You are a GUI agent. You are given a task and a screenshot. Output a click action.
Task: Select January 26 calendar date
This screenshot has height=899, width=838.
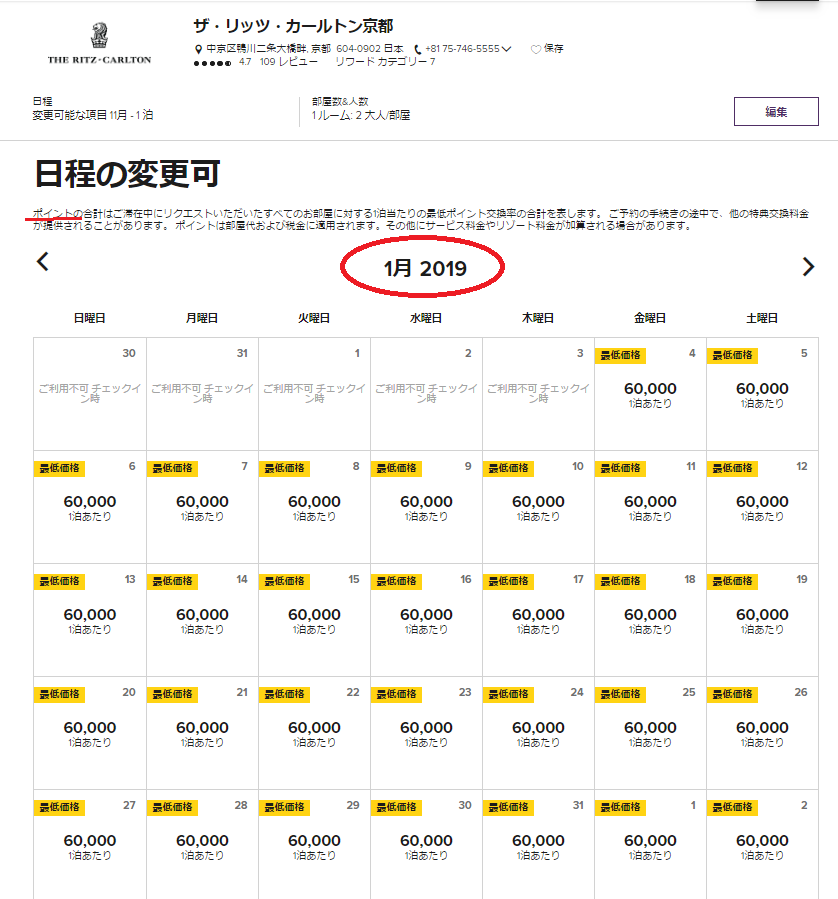click(x=762, y=733)
